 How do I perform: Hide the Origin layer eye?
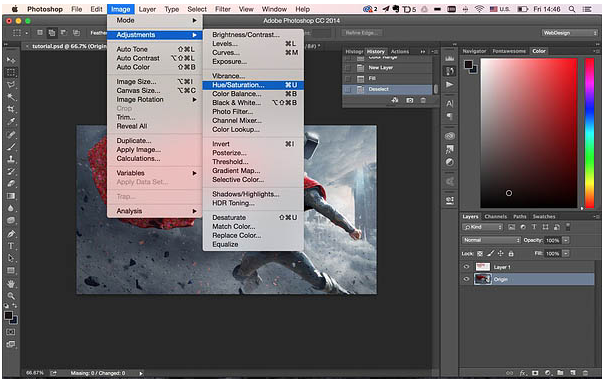(x=466, y=279)
